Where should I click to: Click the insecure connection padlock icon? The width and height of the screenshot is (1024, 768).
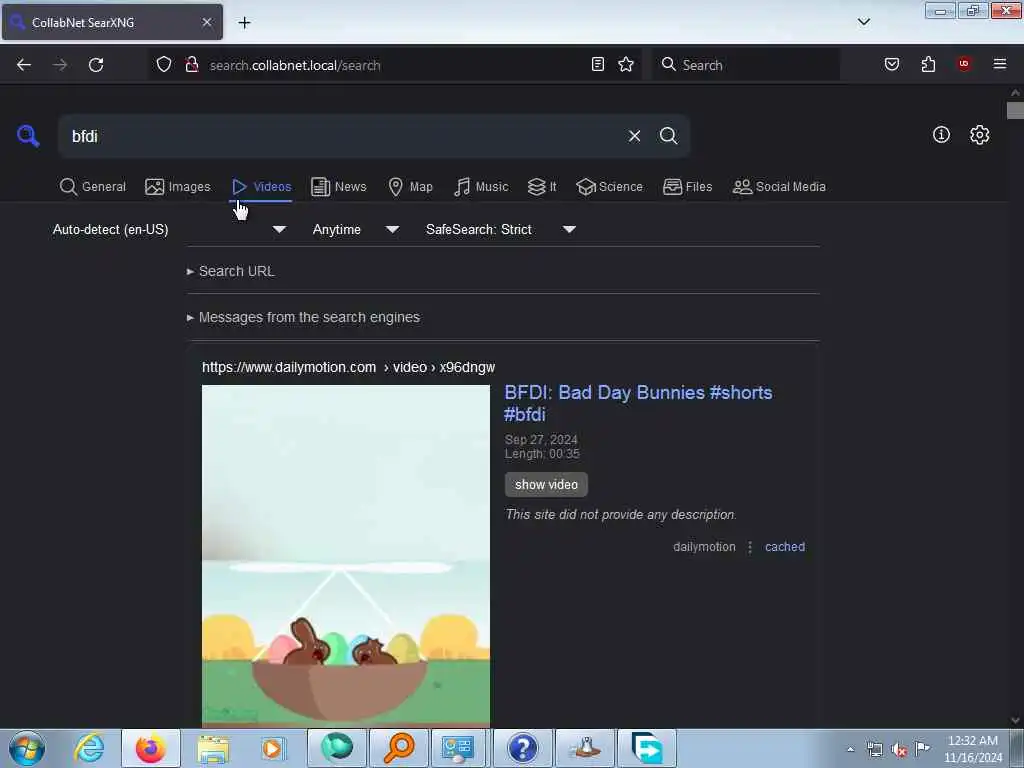[192, 65]
